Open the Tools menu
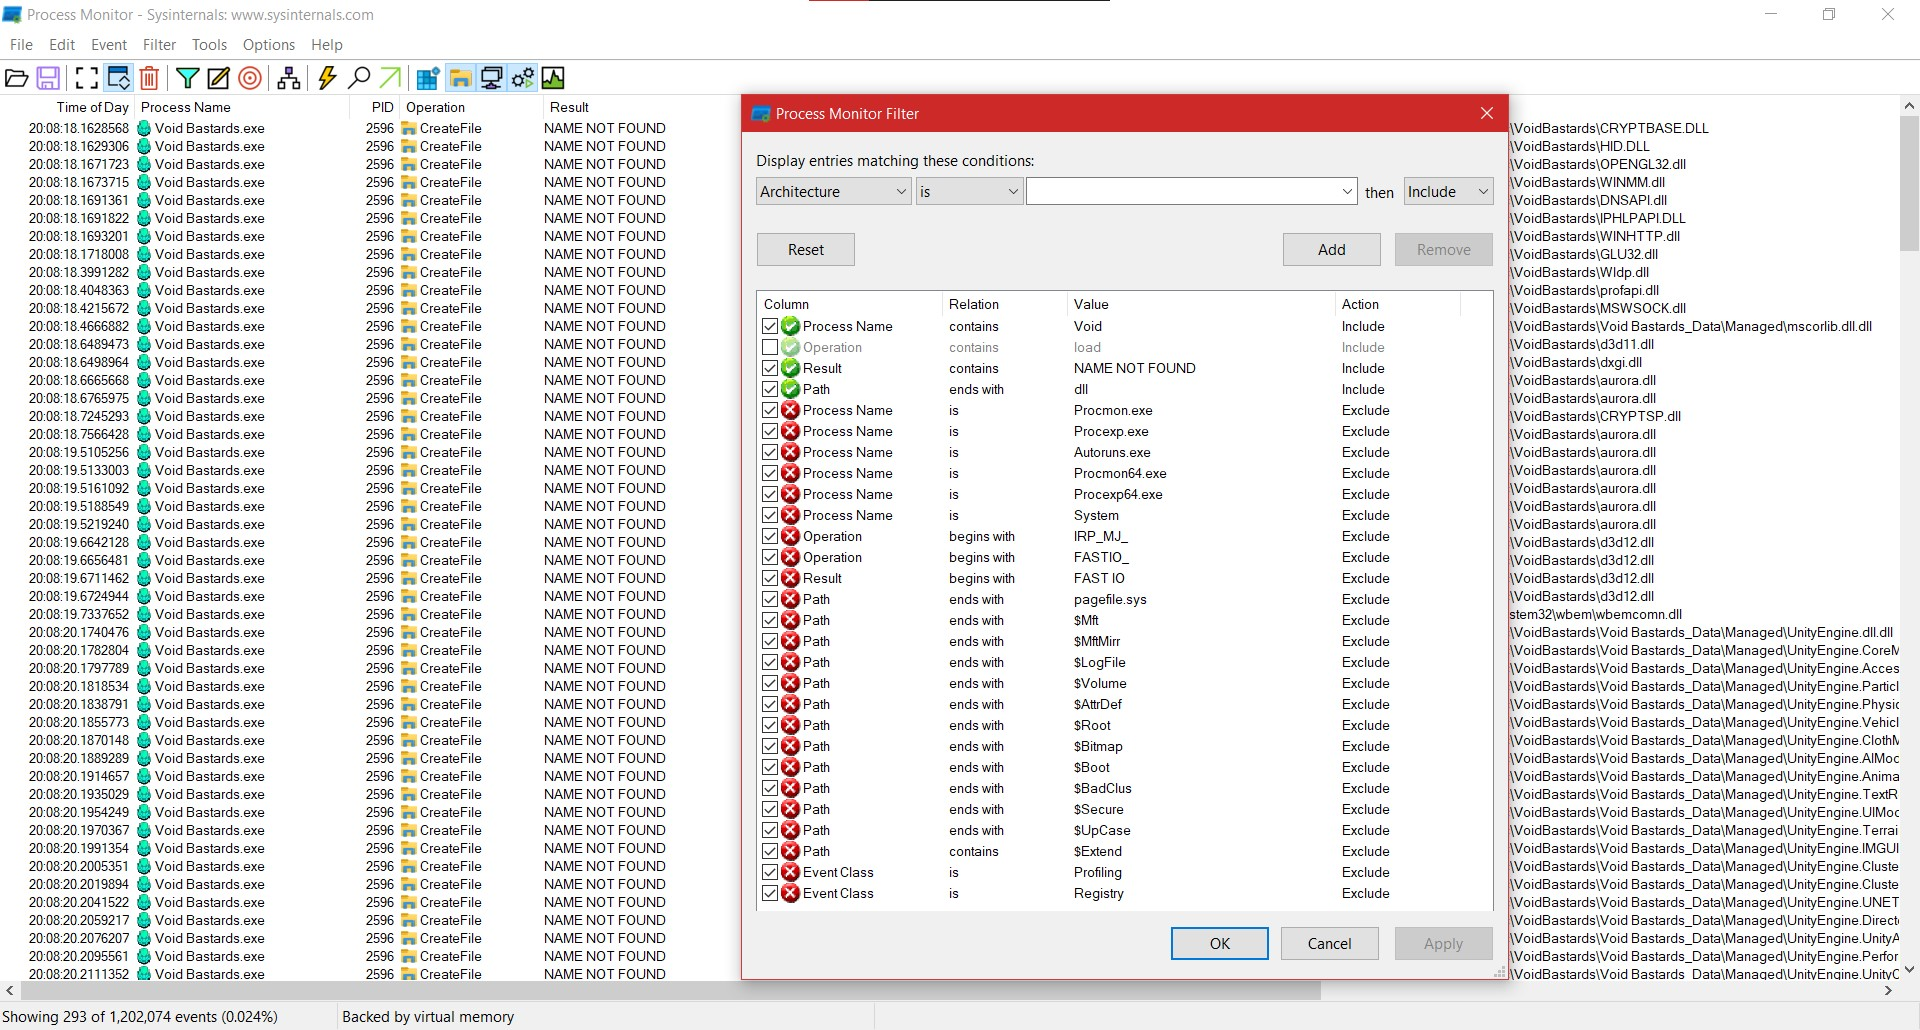The image size is (1920, 1030). 209,45
